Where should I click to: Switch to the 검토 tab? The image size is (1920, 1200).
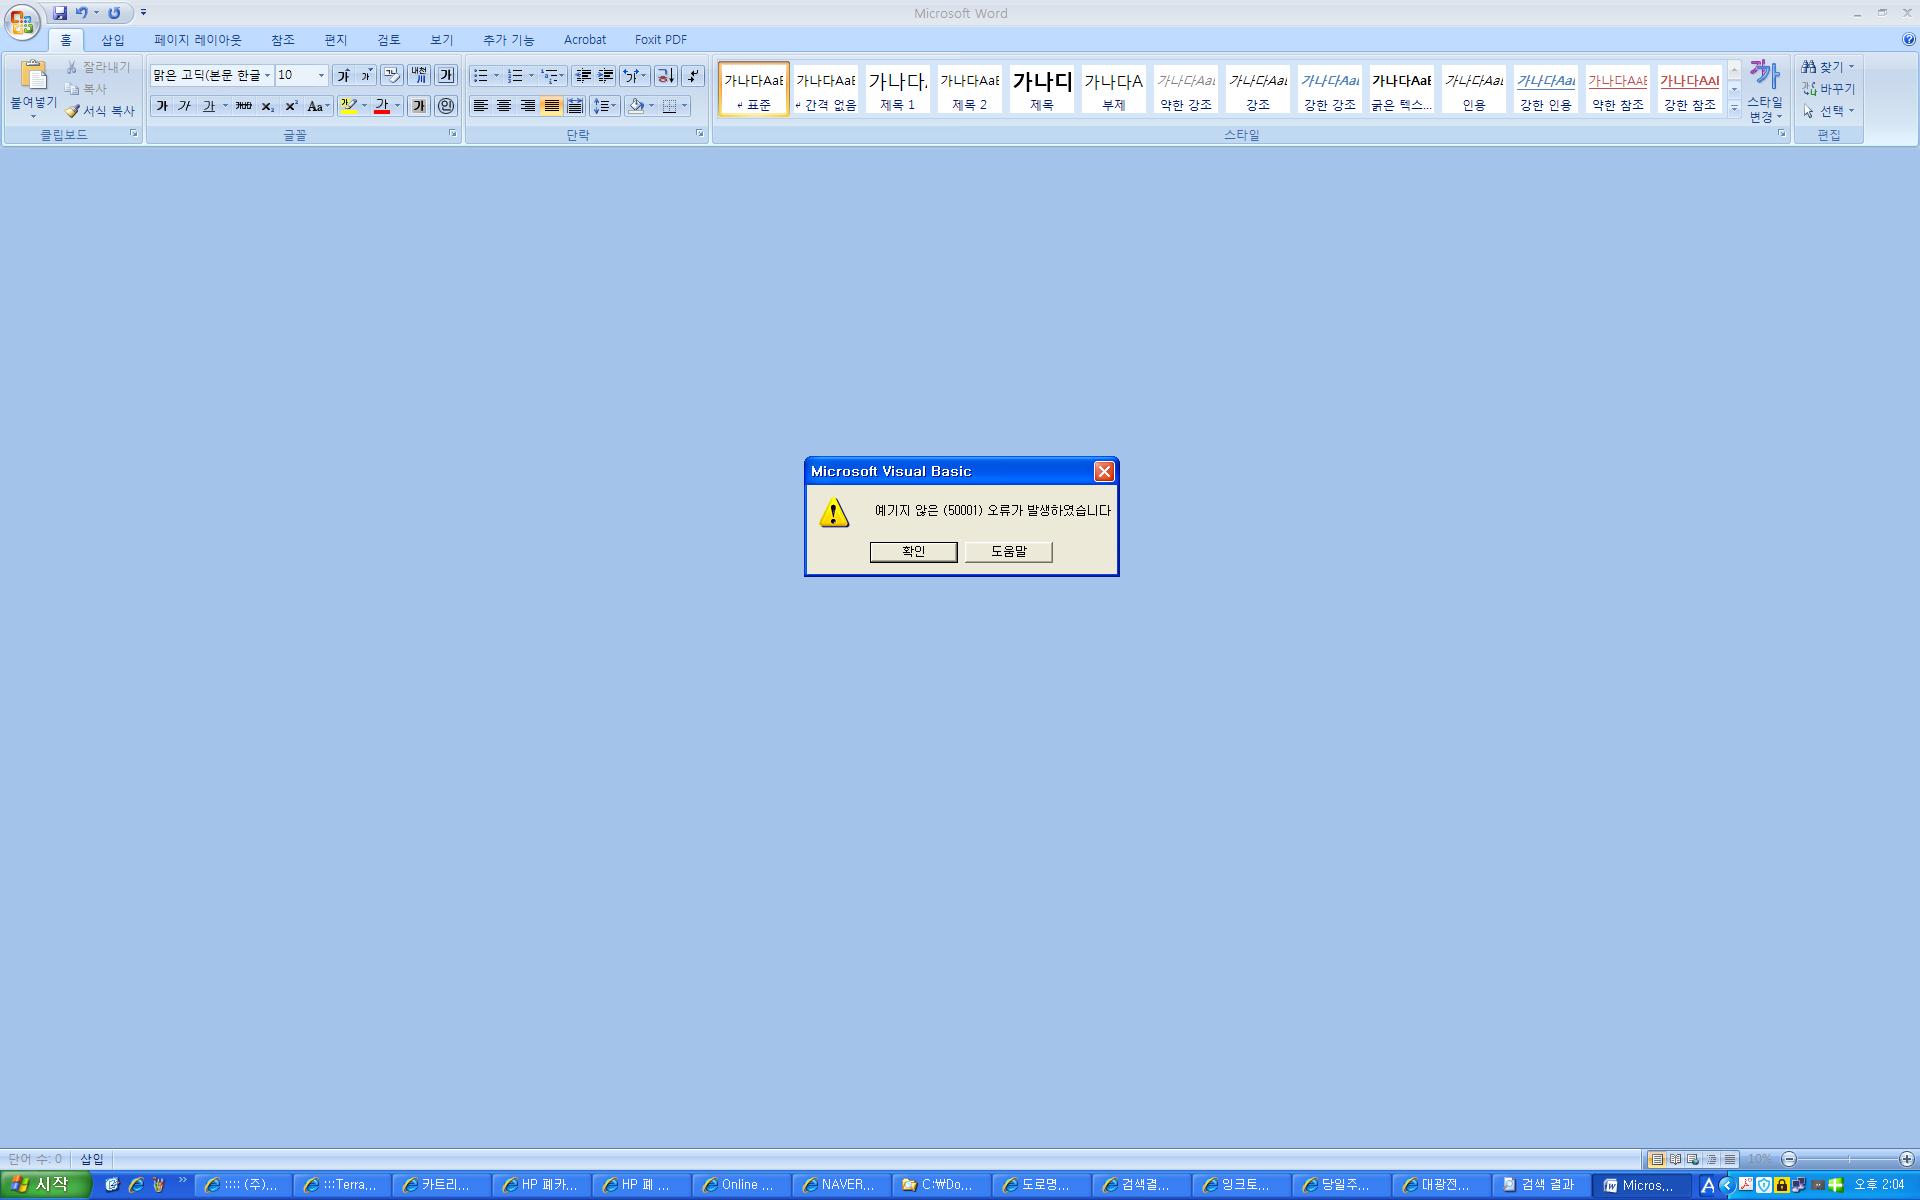coord(389,40)
